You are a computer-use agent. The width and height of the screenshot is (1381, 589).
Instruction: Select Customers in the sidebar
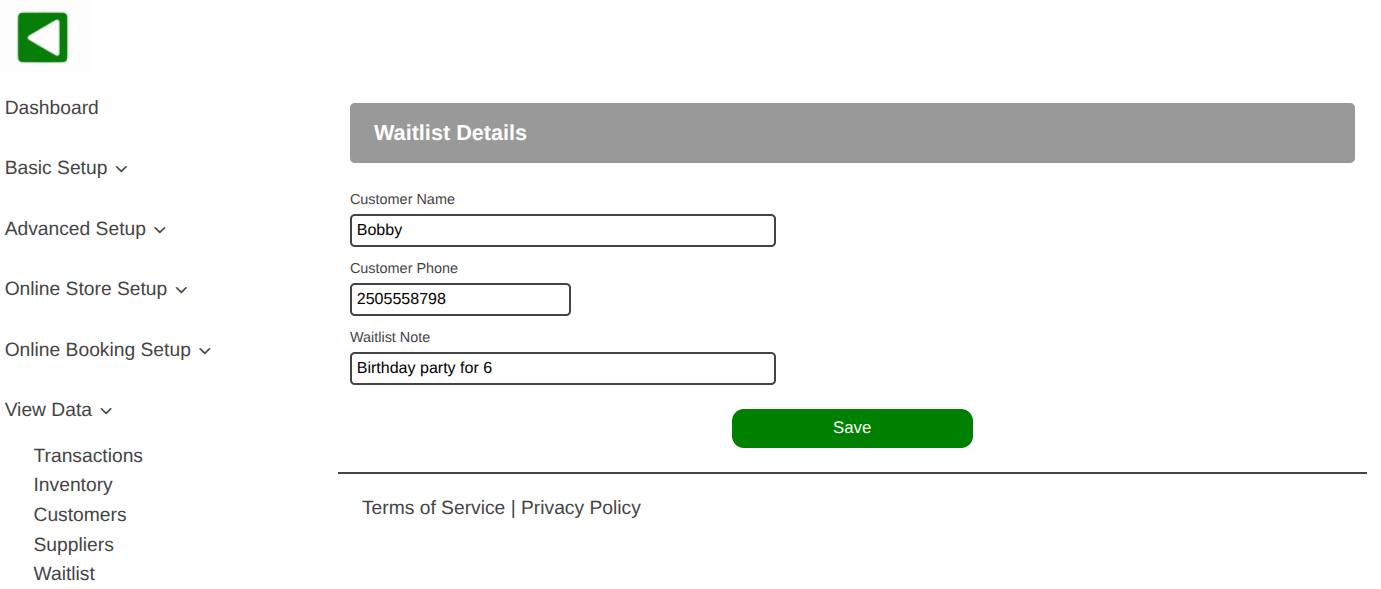click(x=80, y=515)
